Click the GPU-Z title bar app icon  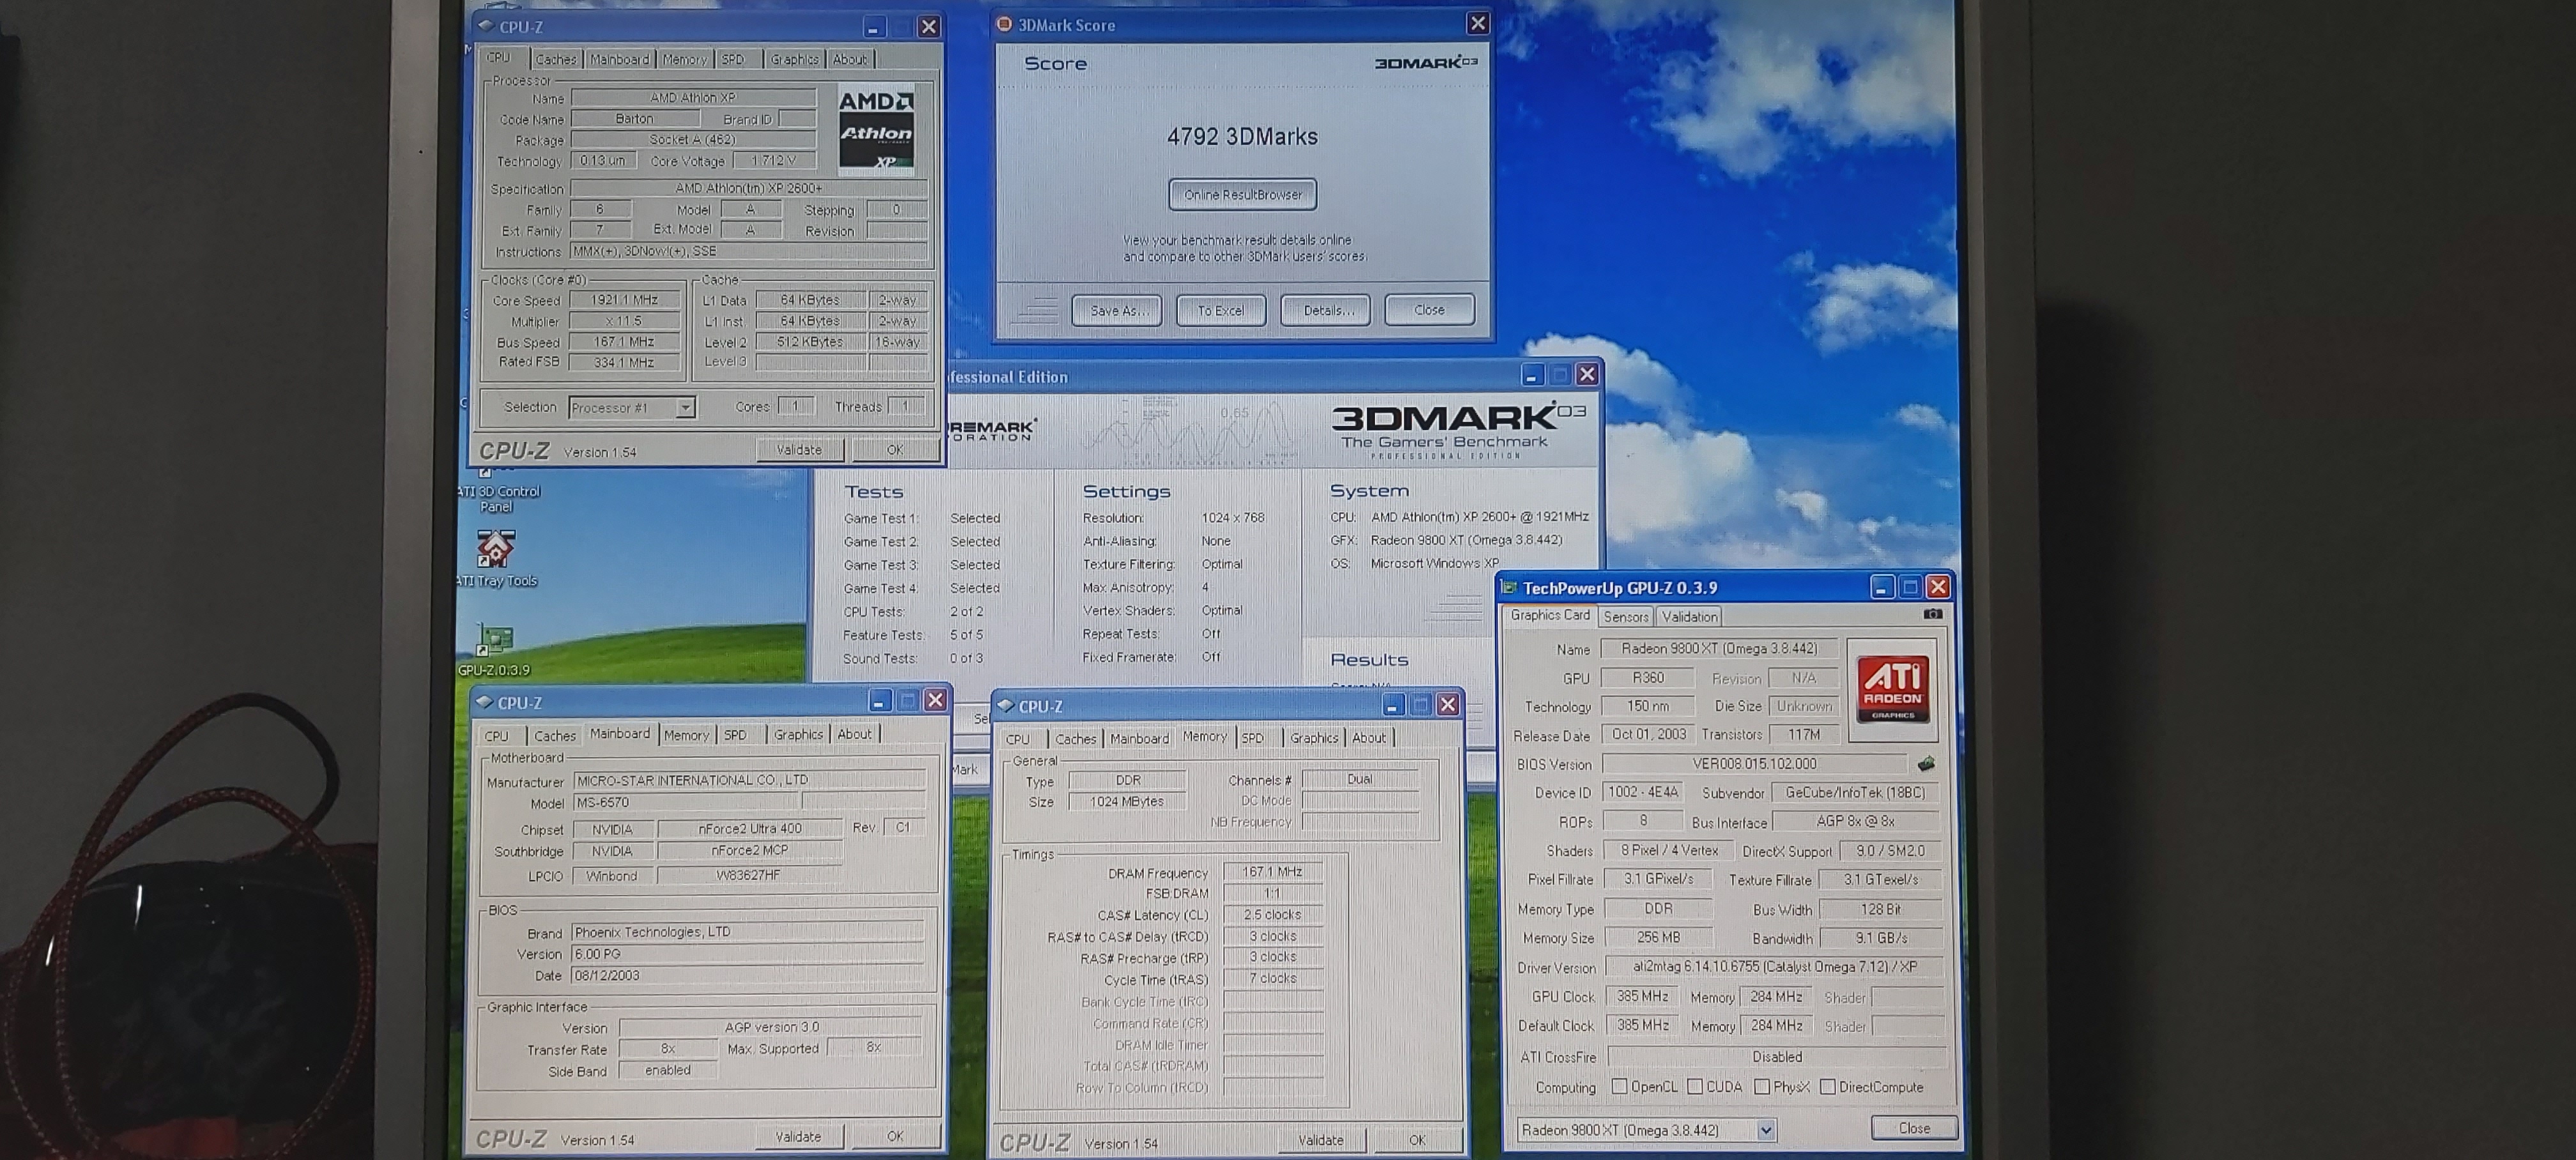(1509, 588)
